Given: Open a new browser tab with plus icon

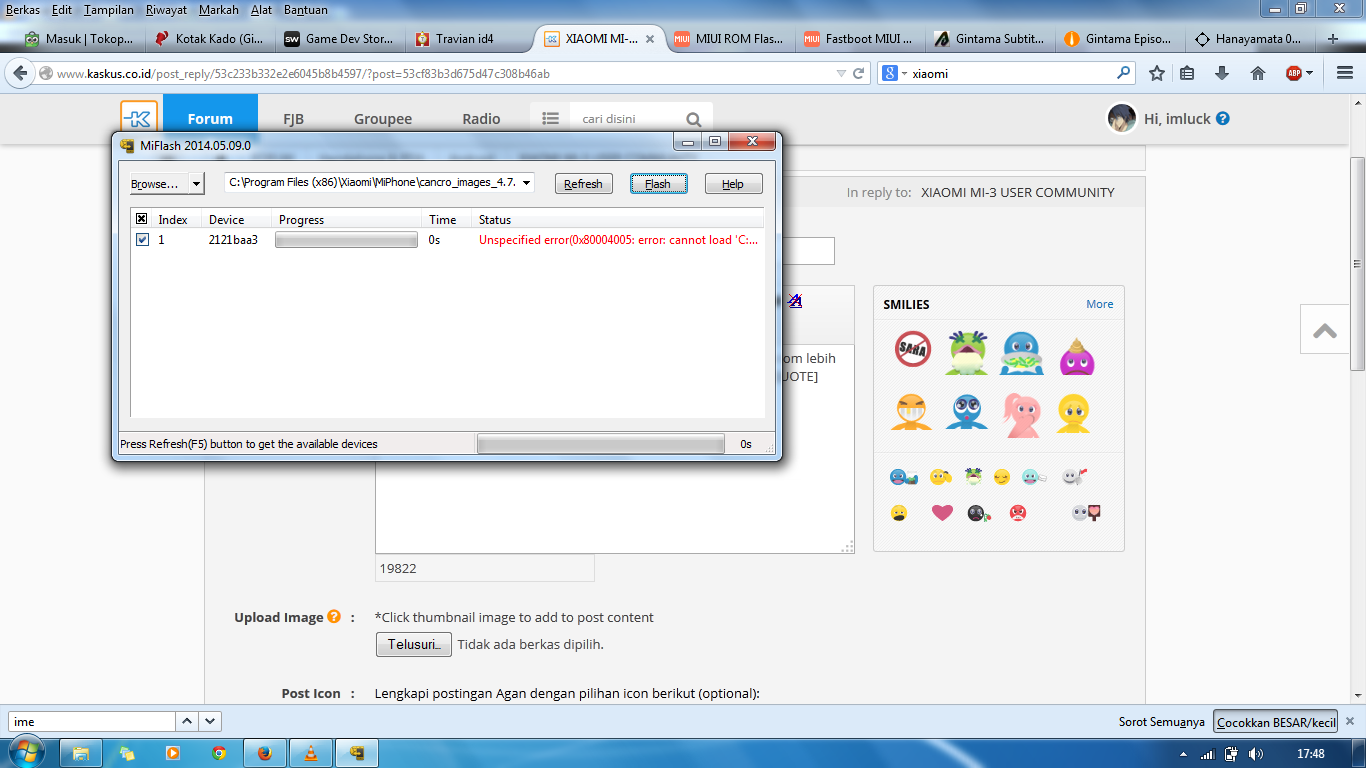Looking at the screenshot, I should pyautogui.click(x=1332, y=39).
